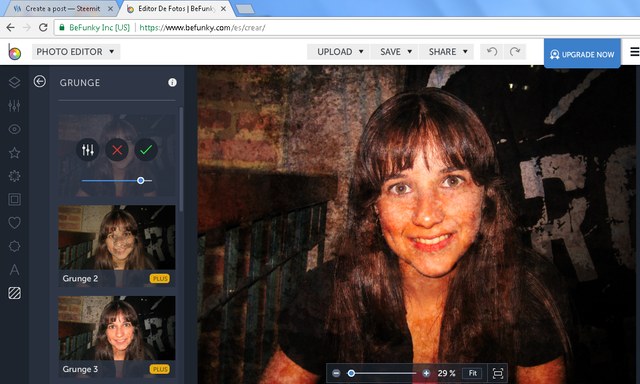Screen dimensions: 640x384
Task: Open the Artsy effects panel
Action: click(x=14, y=176)
